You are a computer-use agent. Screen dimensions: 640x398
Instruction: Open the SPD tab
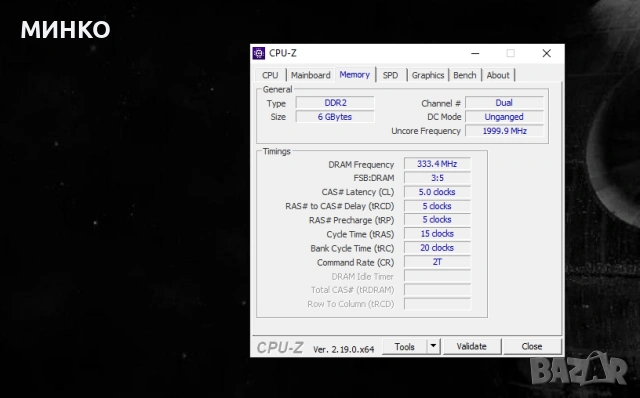pyautogui.click(x=390, y=75)
